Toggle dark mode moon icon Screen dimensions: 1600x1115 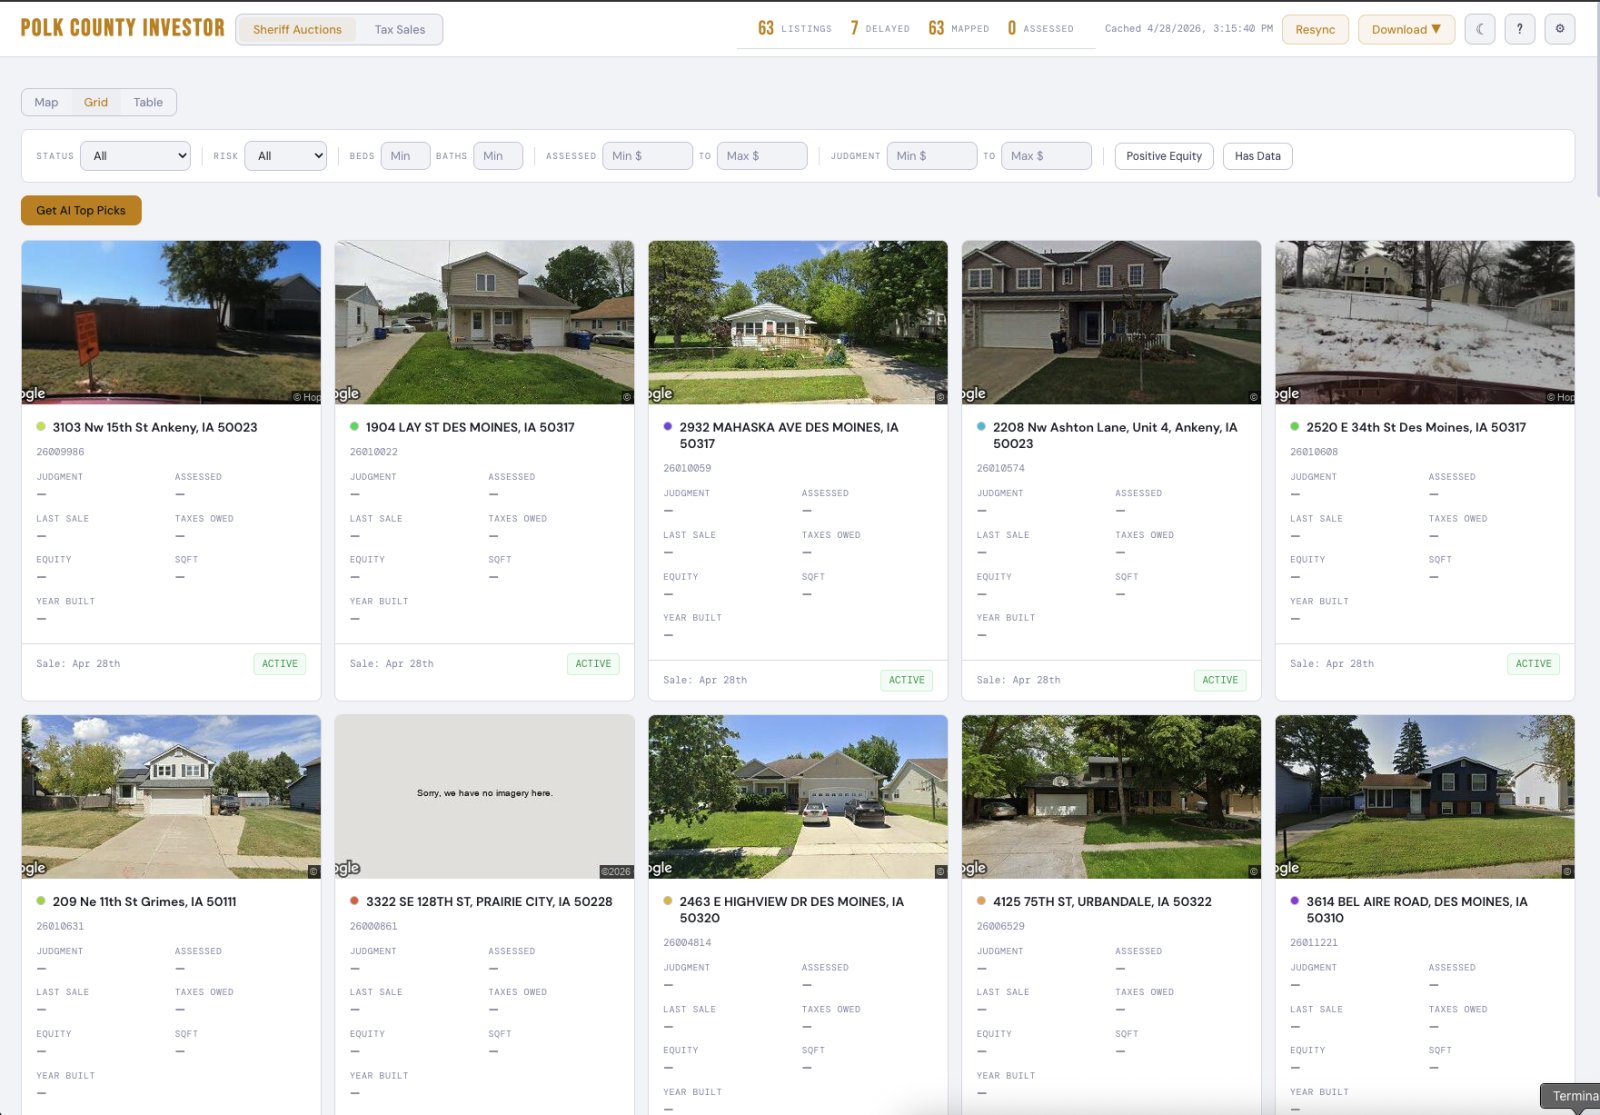click(1480, 29)
